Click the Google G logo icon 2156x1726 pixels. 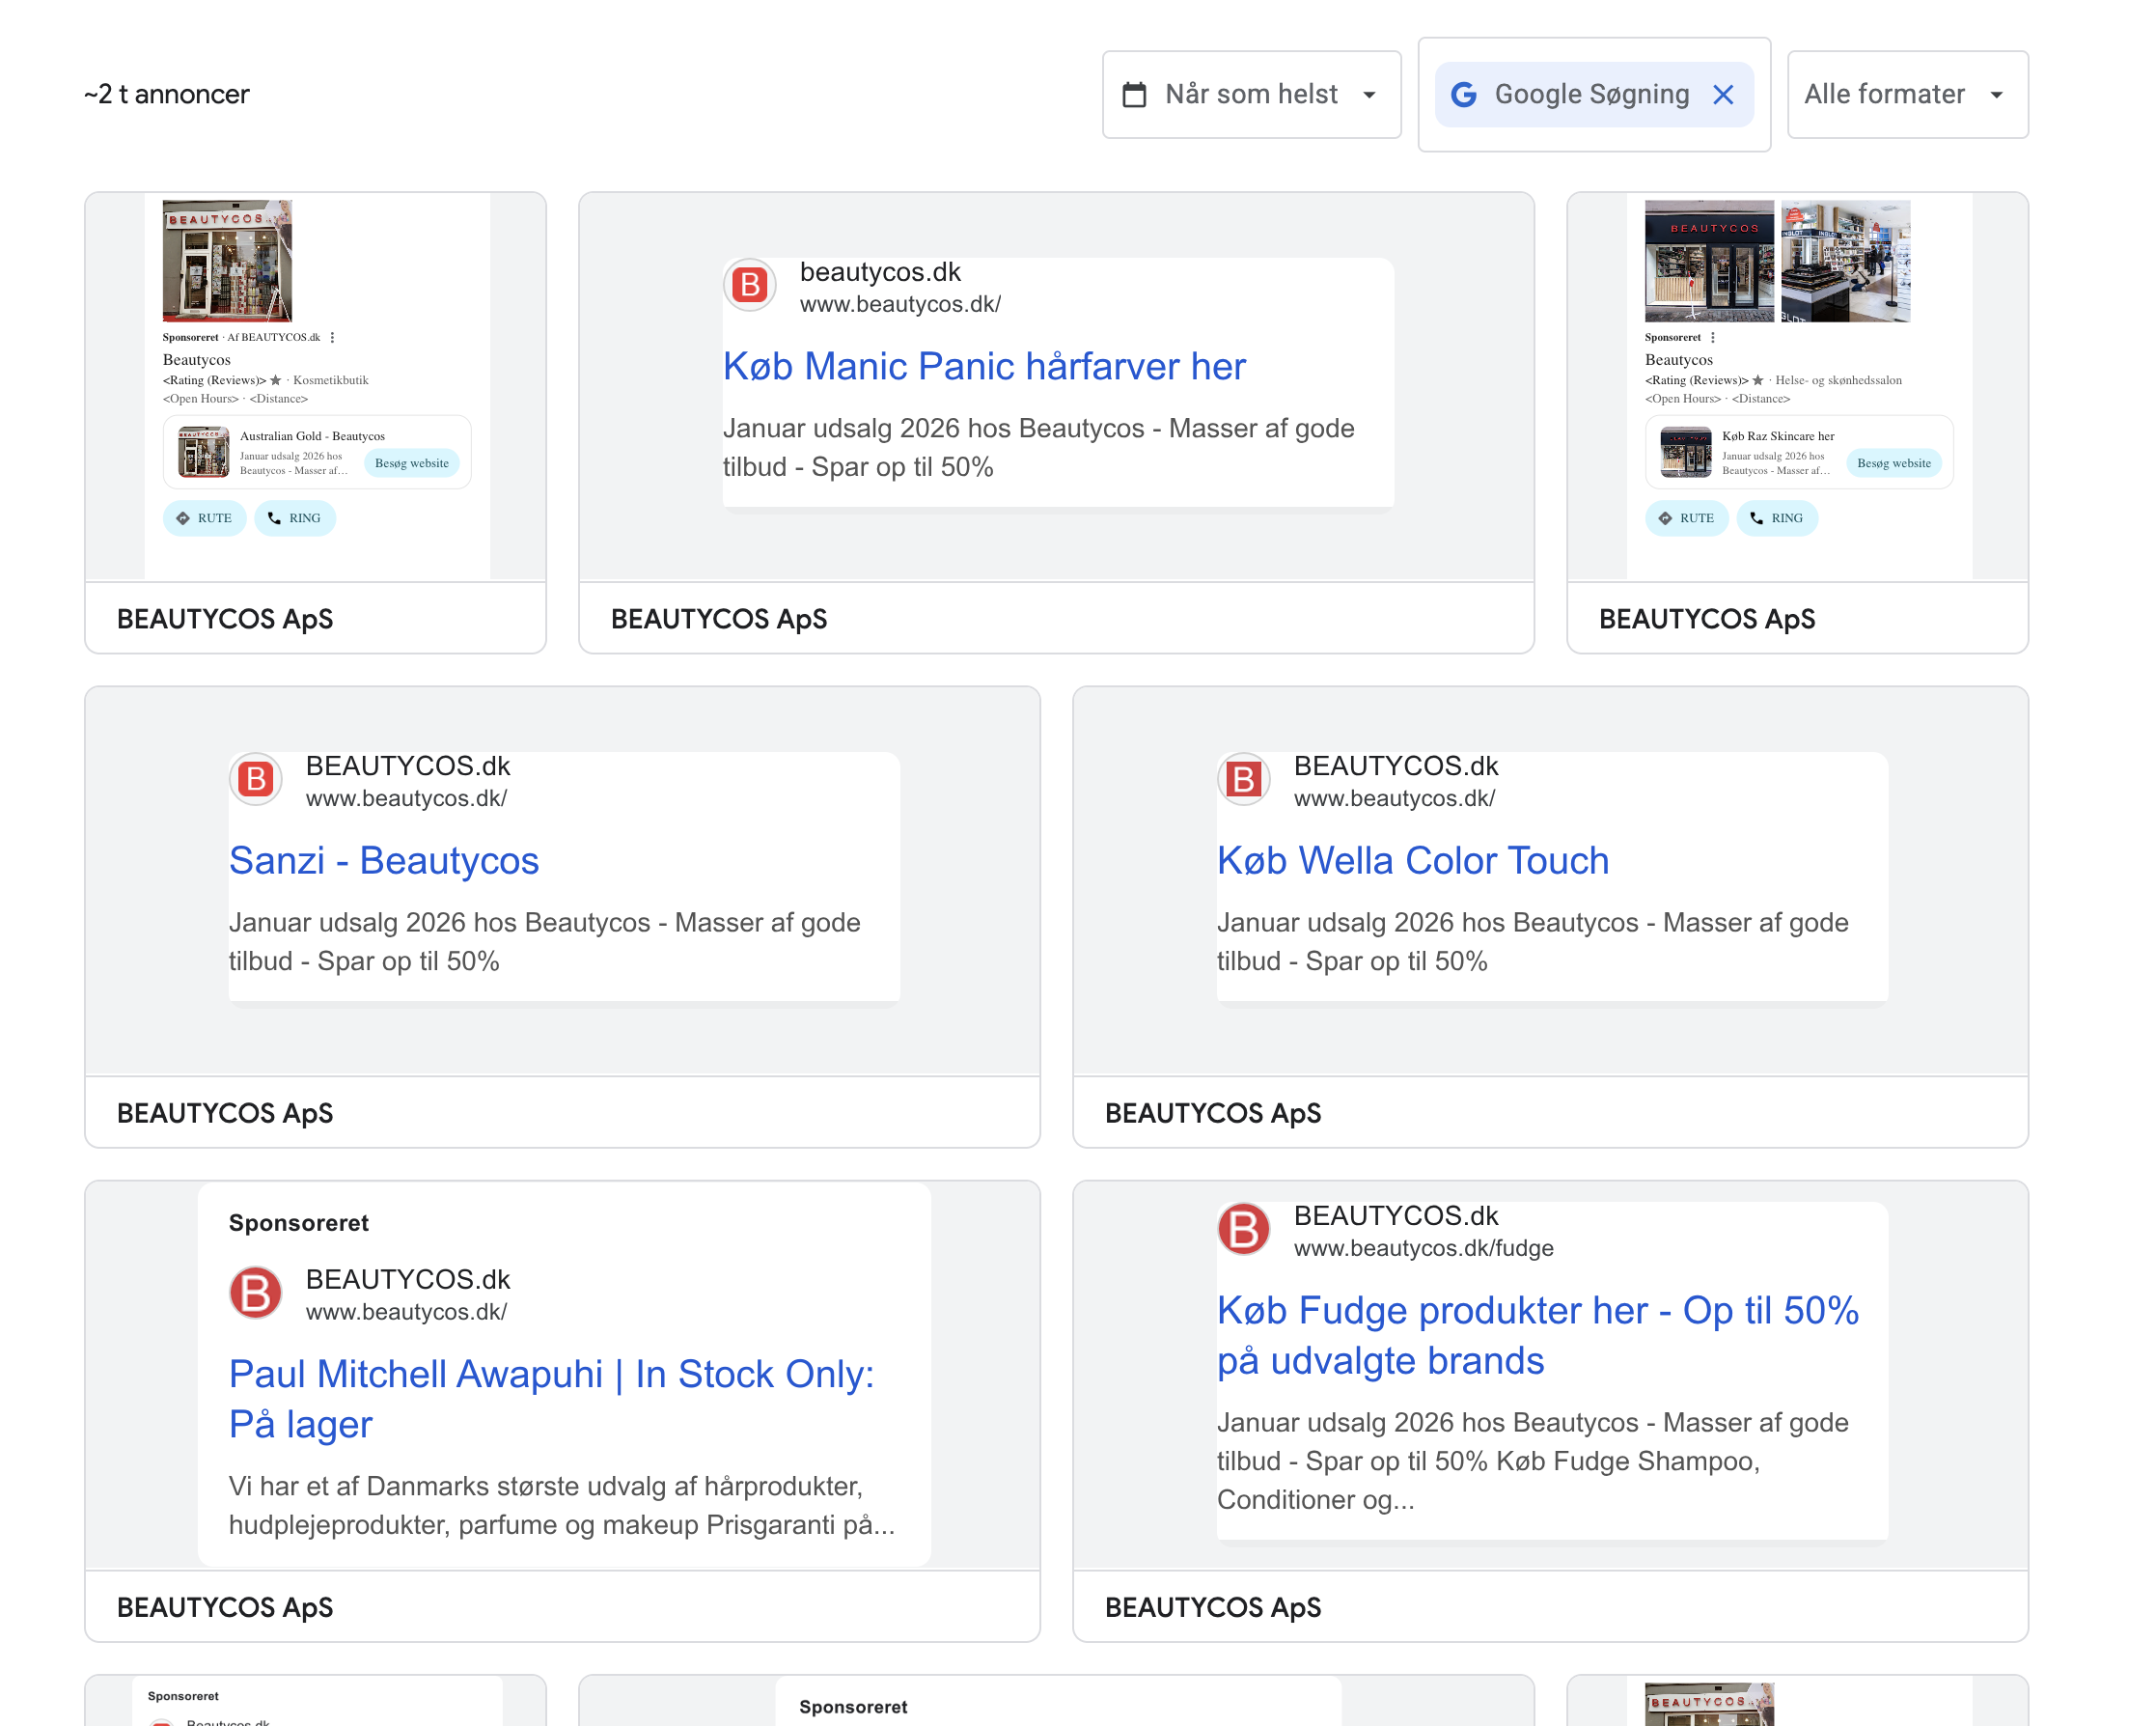[x=1463, y=95]
